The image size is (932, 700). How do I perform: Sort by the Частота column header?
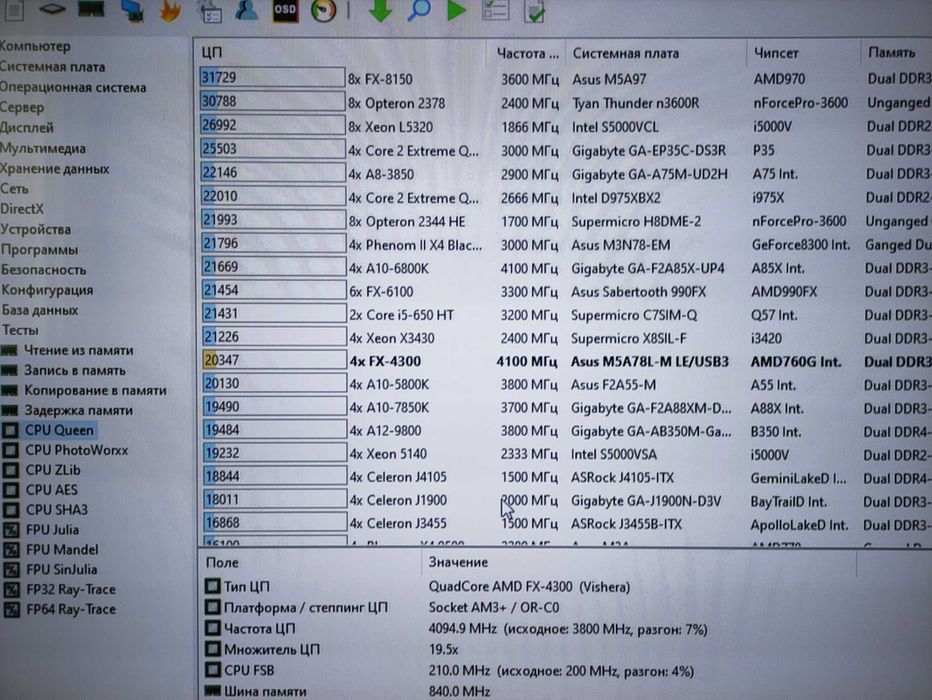point(526,53)
